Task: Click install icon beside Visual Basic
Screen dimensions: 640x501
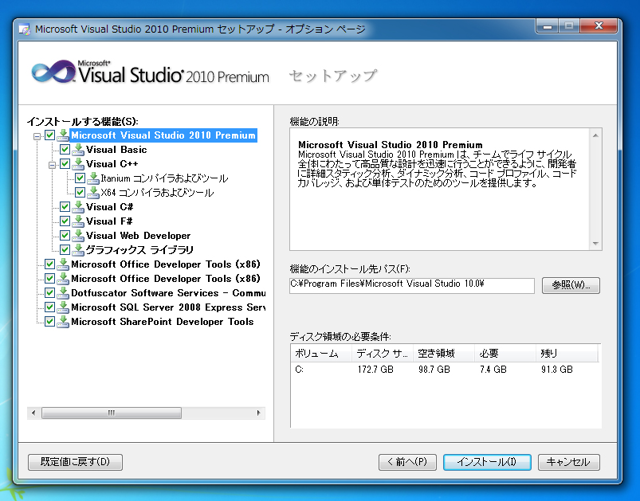Action: [x=78, y=150]
